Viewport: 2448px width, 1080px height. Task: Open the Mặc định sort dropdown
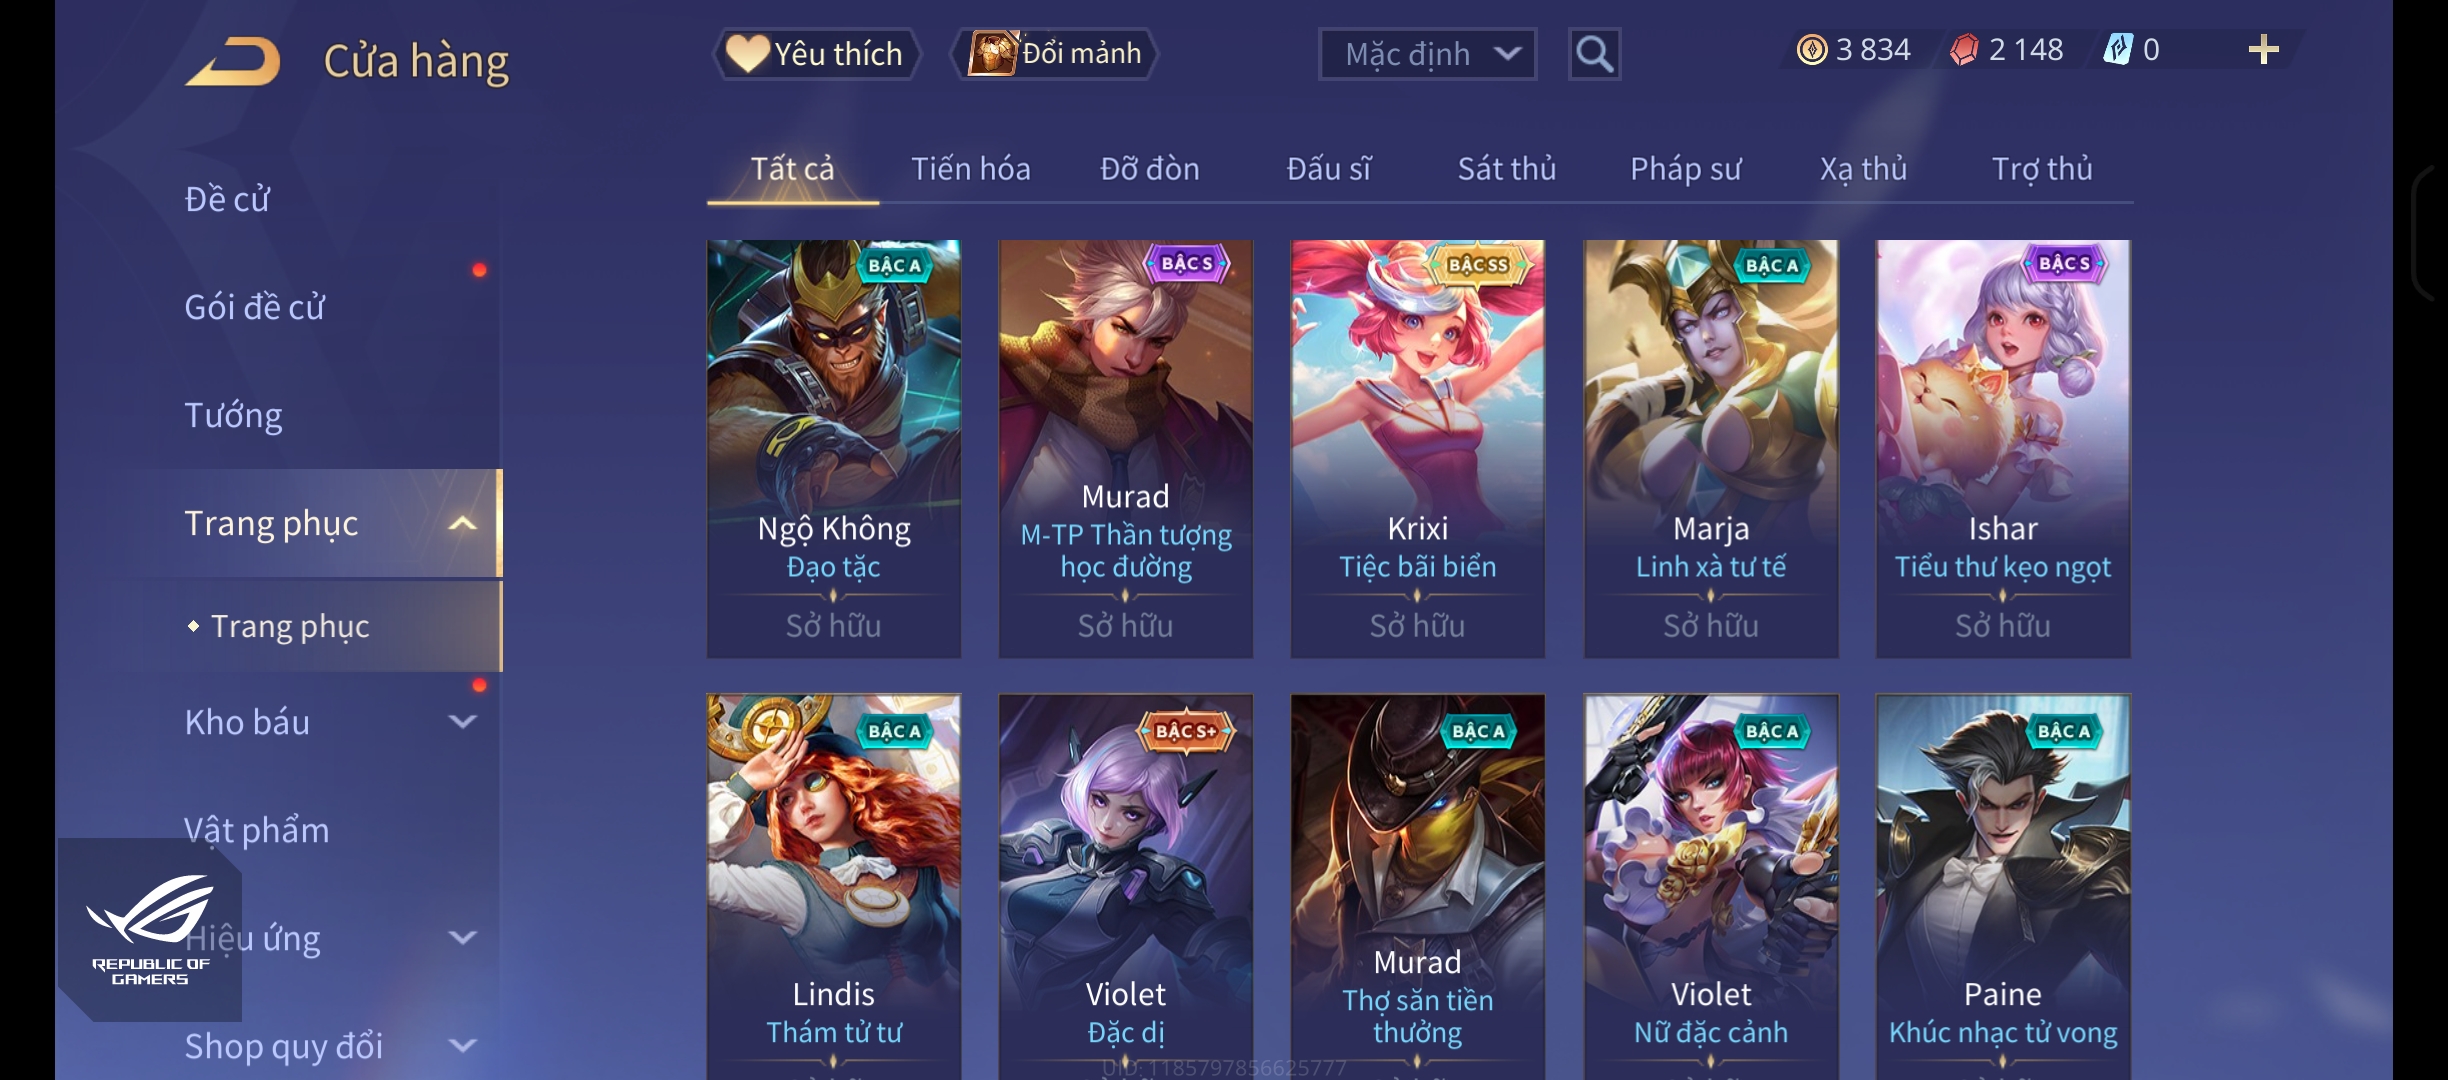coord(1427,54)
